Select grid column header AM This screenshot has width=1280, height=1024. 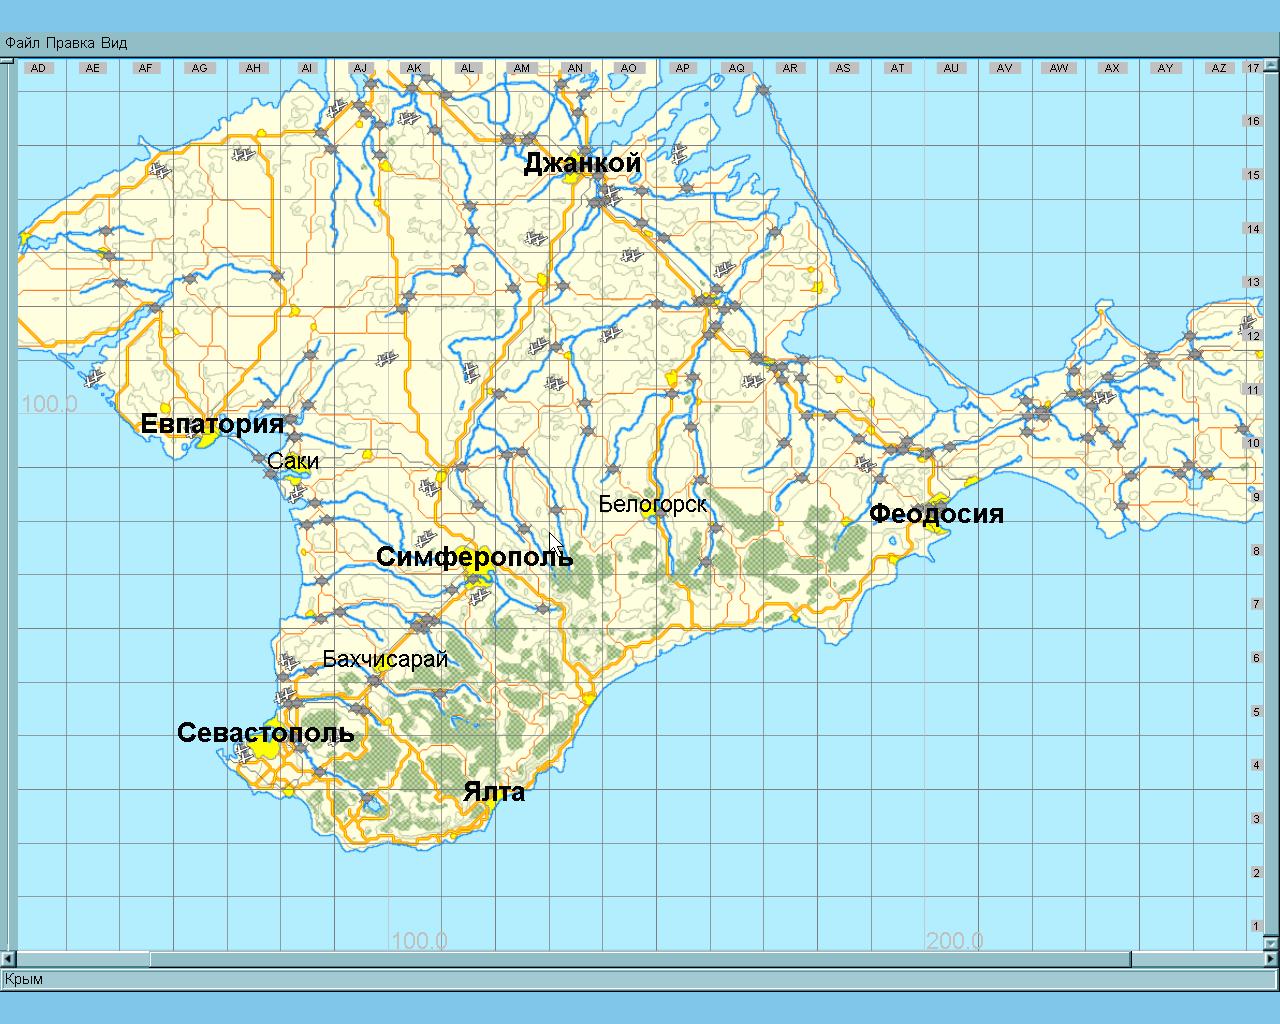[521, 68]
